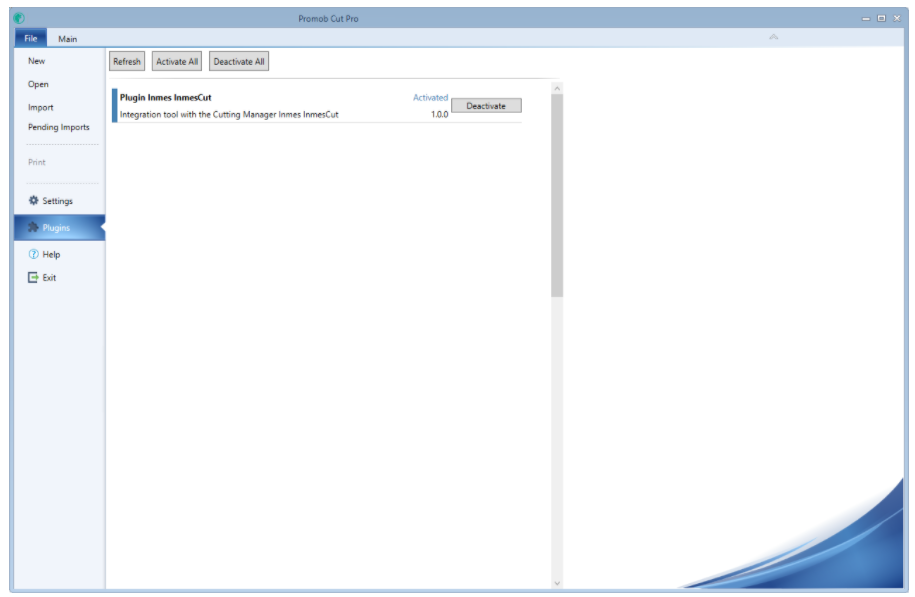Close the Promob Cut Pro window
915x597 pixels.
897,18
